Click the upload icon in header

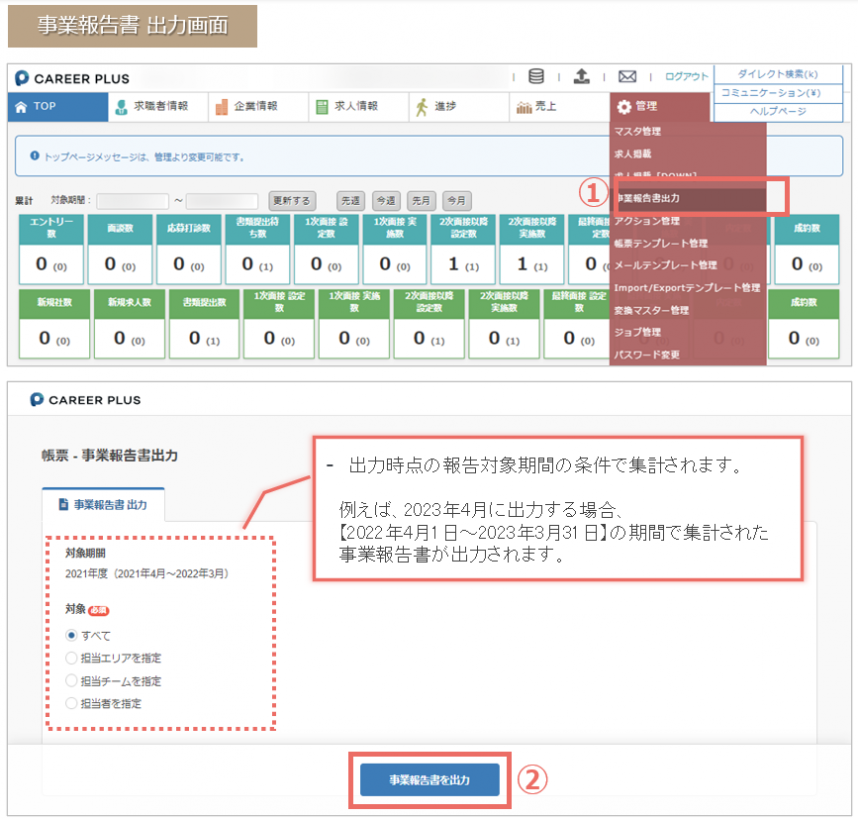581,77
